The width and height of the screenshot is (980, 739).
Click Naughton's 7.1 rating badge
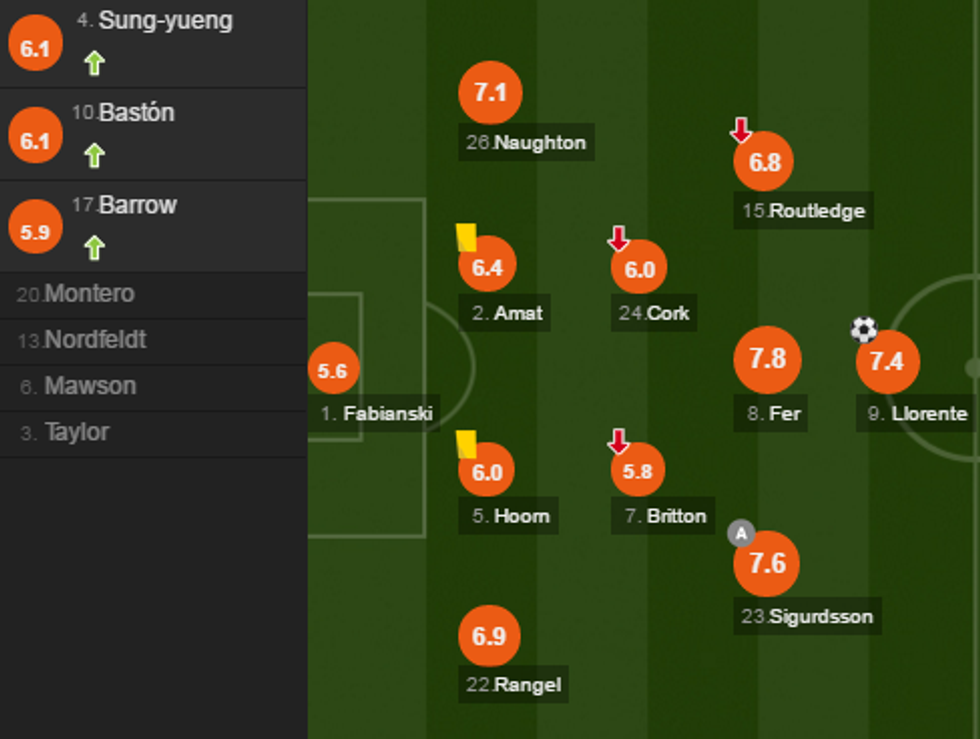490,93
